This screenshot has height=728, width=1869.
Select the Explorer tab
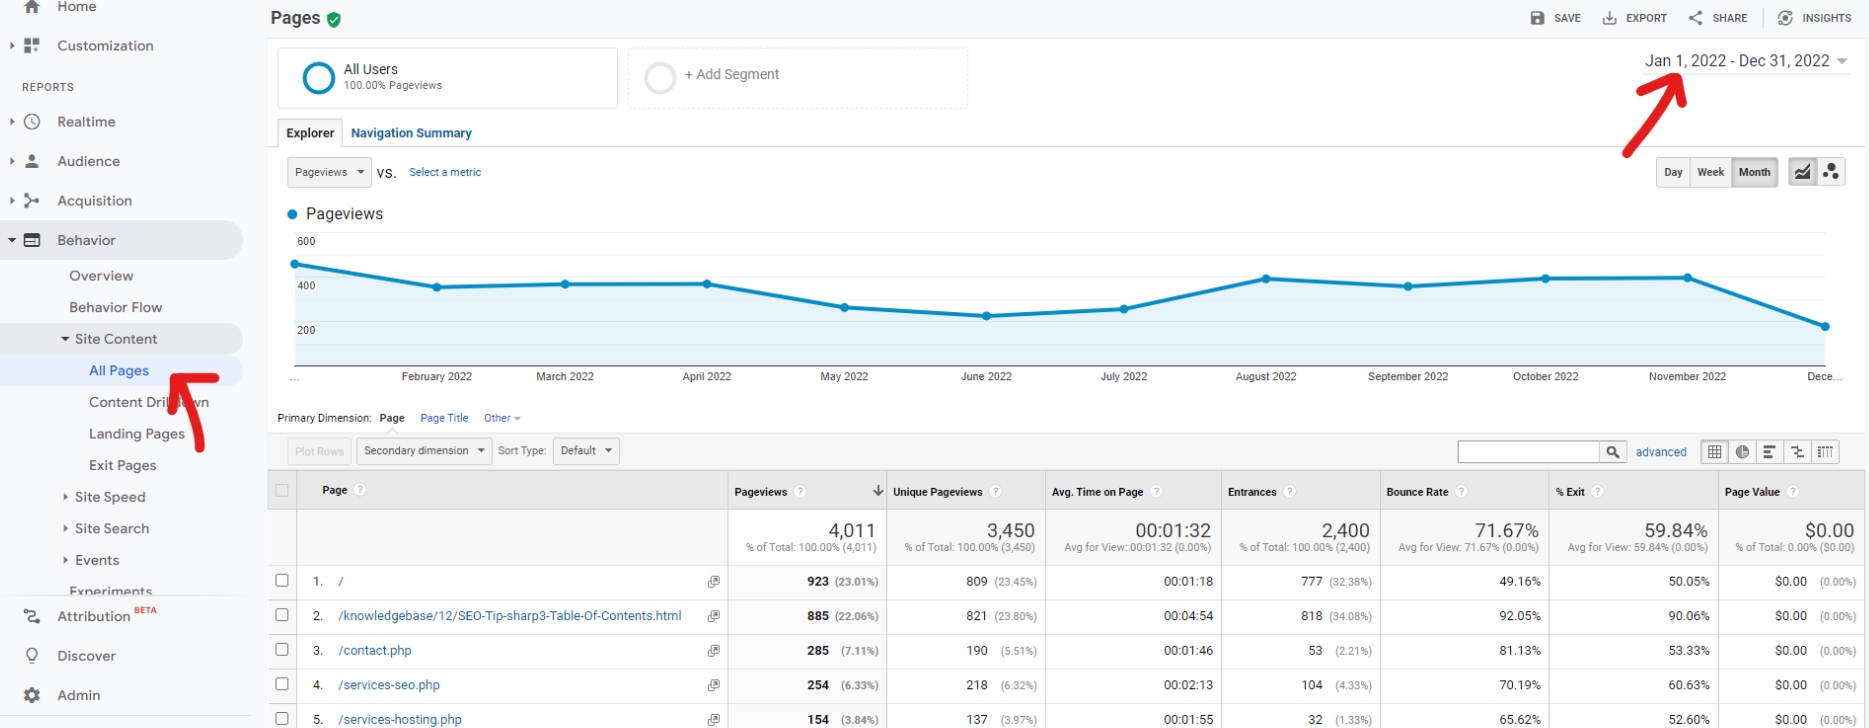click(x=310, y=133)
